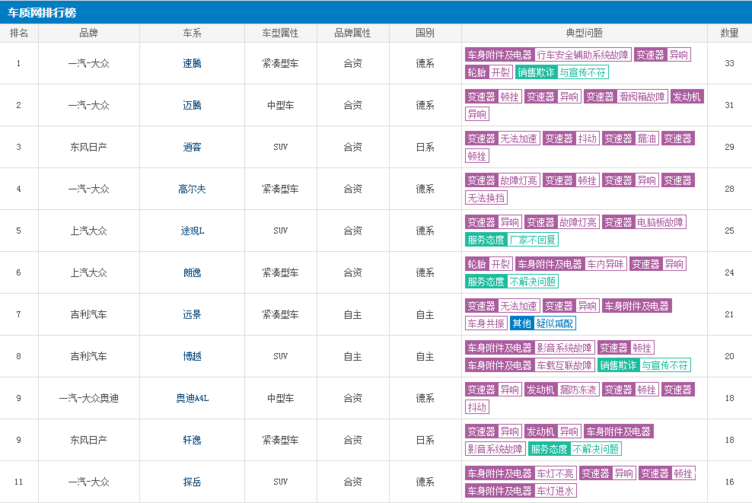Click 自主 brand attribute in 博越 row
The image size is (752, 503).
coord(352,356)
